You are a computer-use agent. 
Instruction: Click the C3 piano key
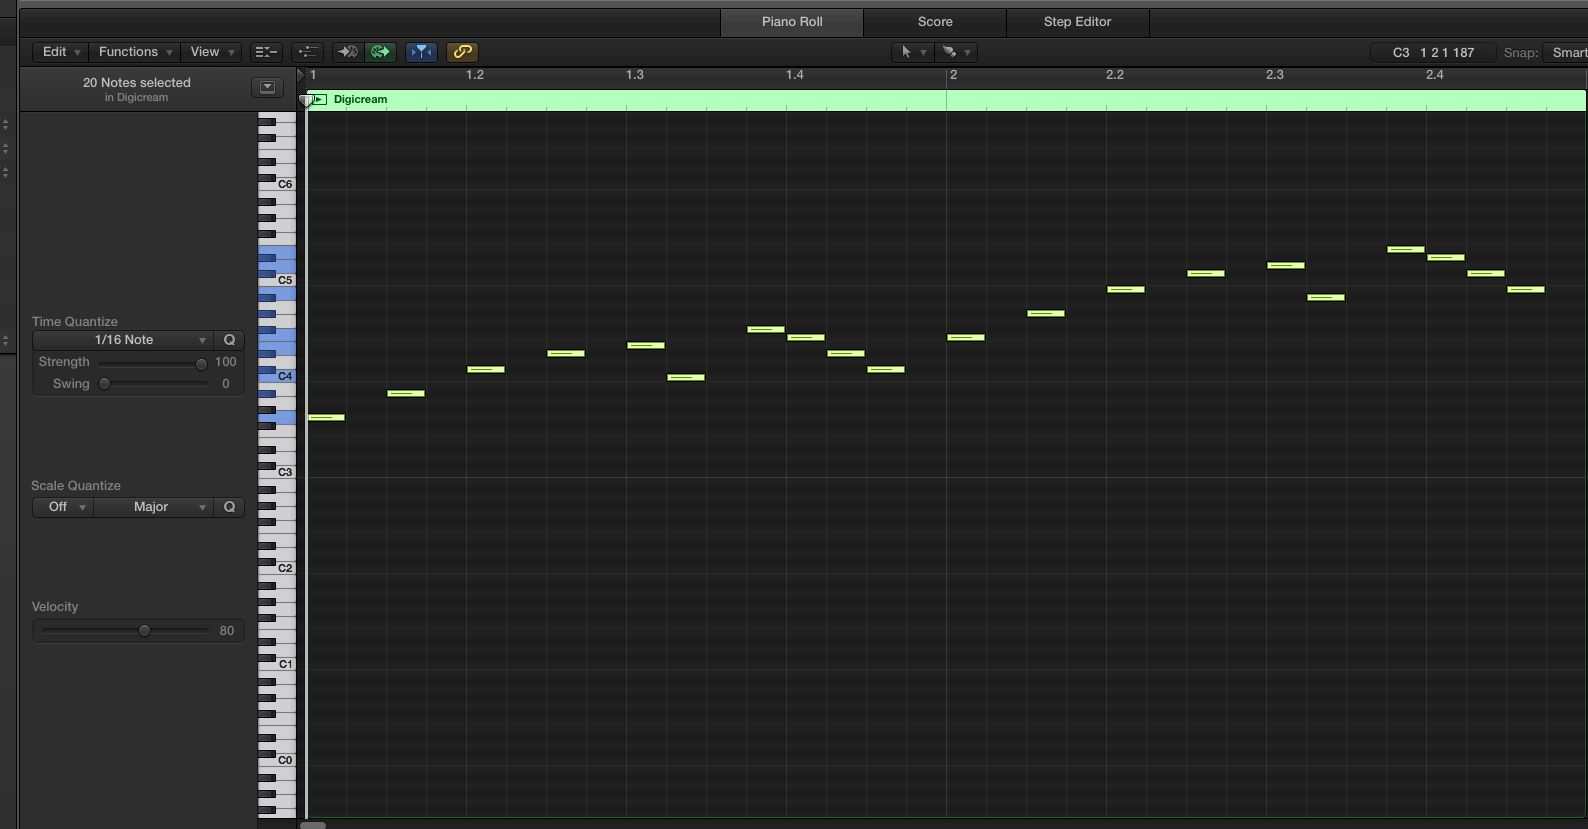284,472
